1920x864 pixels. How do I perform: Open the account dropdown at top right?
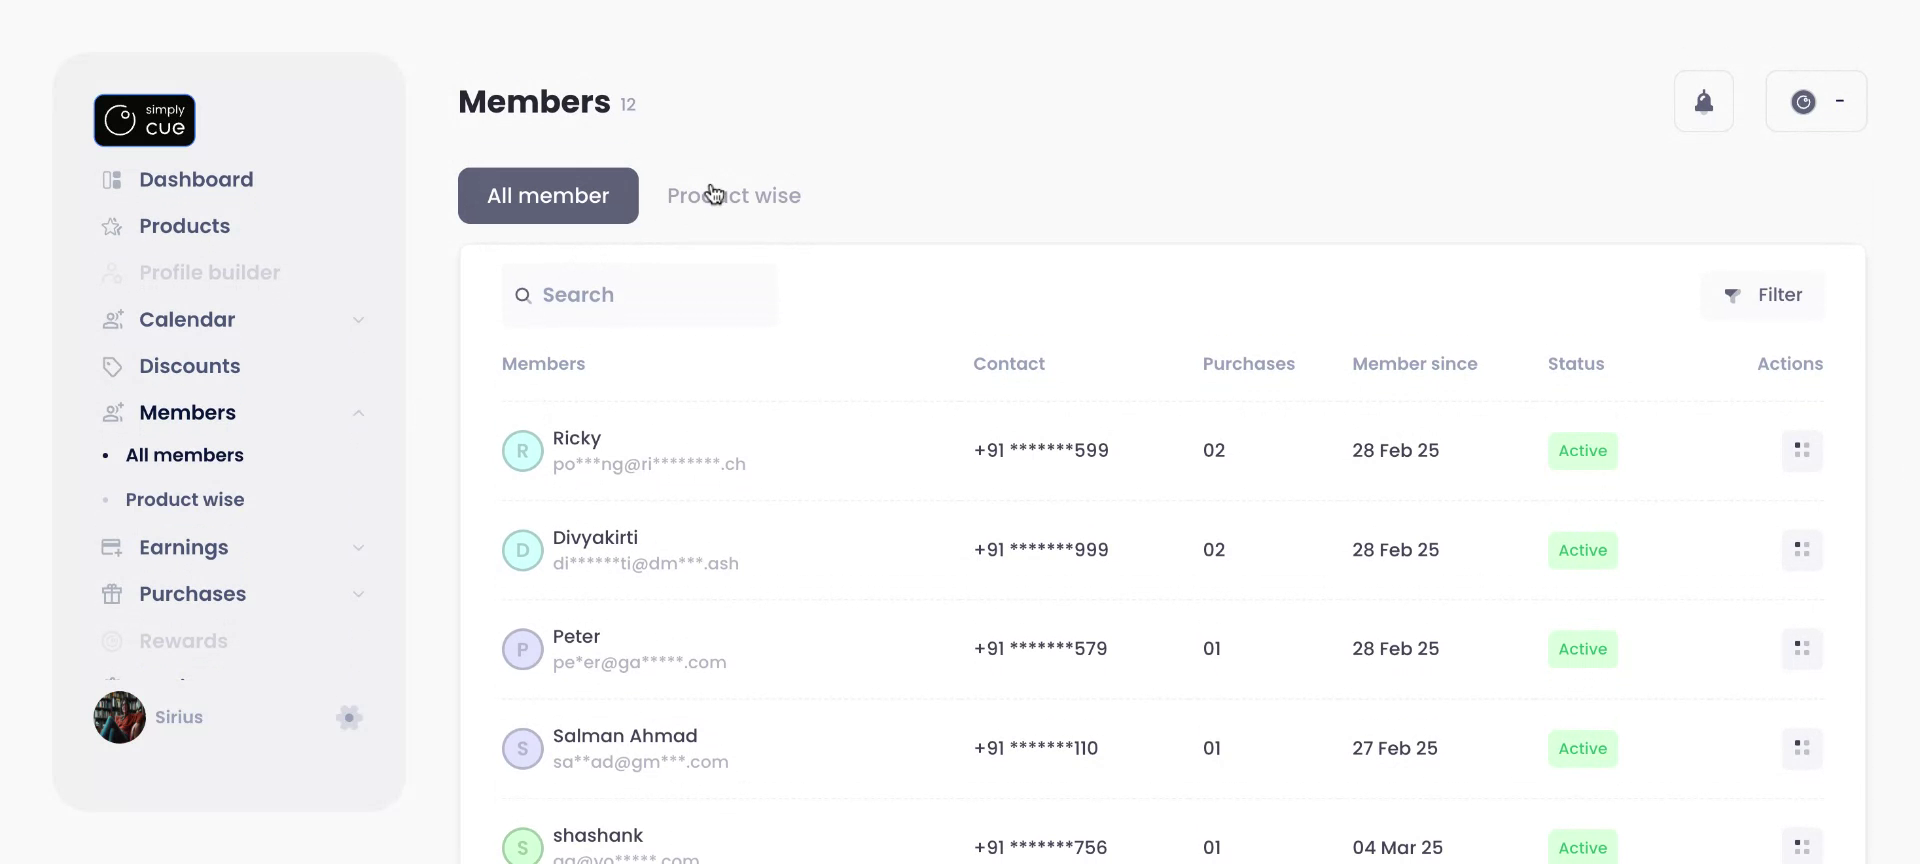(1816, 102)
